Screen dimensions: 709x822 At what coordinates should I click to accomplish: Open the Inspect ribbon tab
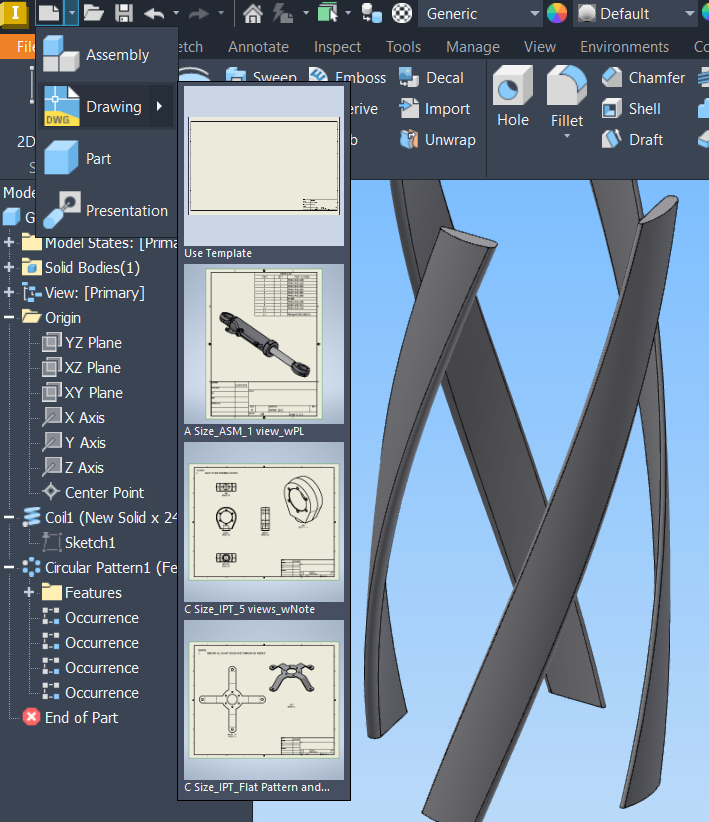337,47
